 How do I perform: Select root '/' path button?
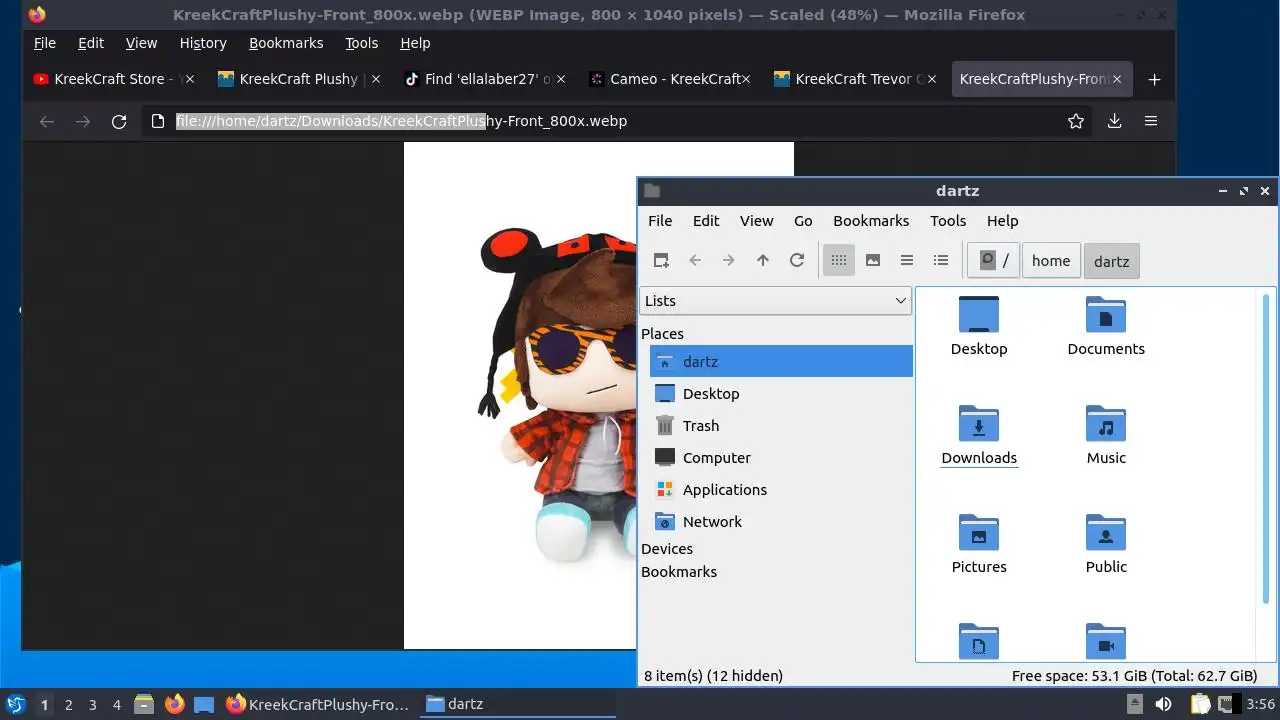pos(994,261)
